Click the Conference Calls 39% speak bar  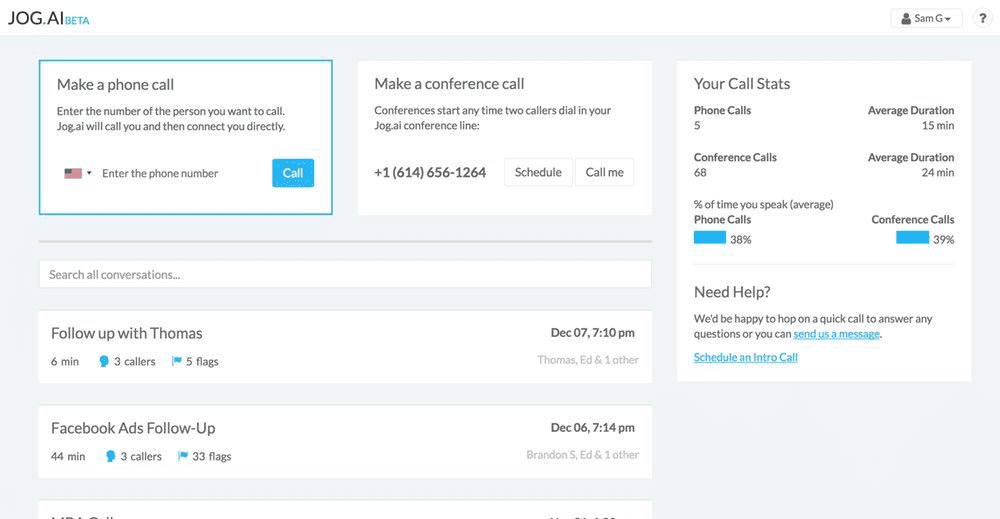(912, 238)
